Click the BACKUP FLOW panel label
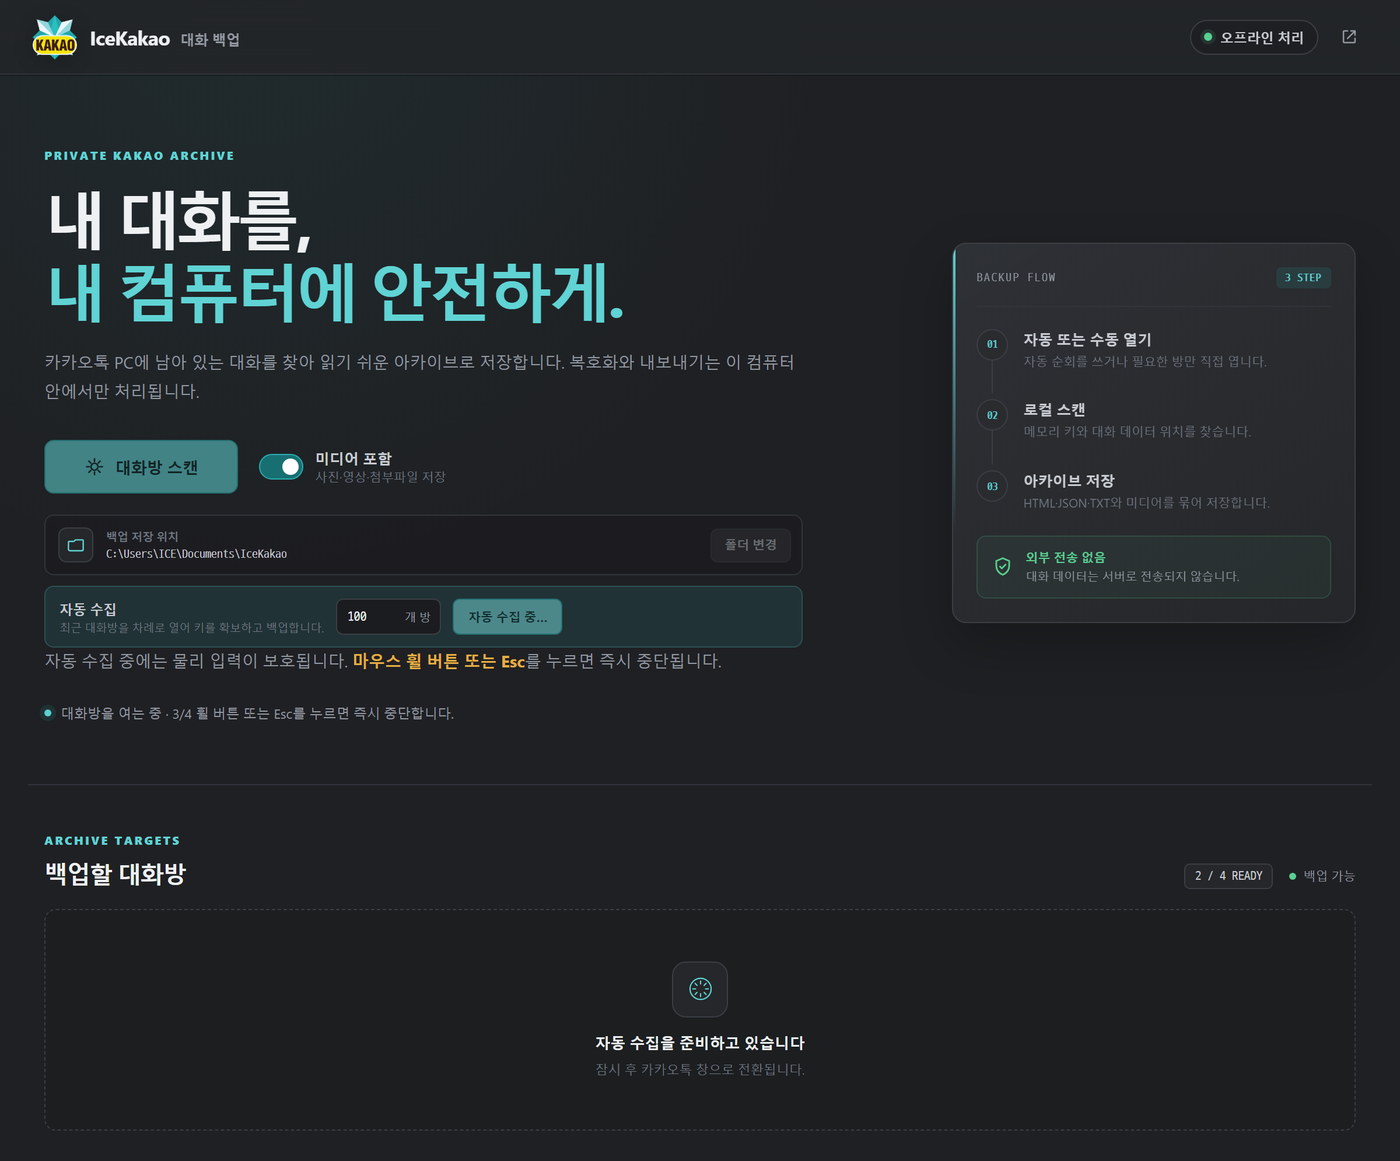This screenshot has width=1400, height=1161. pos(1016,278)
